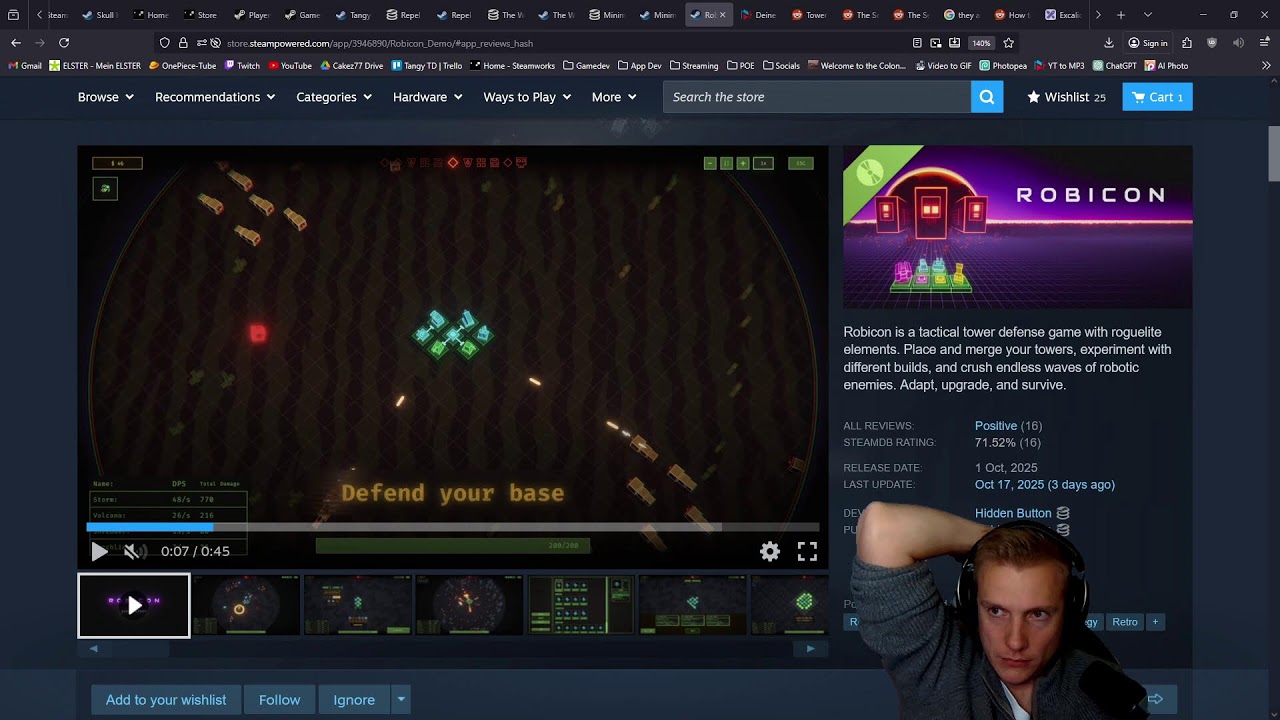Switch to the Skull tab
The image size is (1280, 720).
click(x=98, y=15)
